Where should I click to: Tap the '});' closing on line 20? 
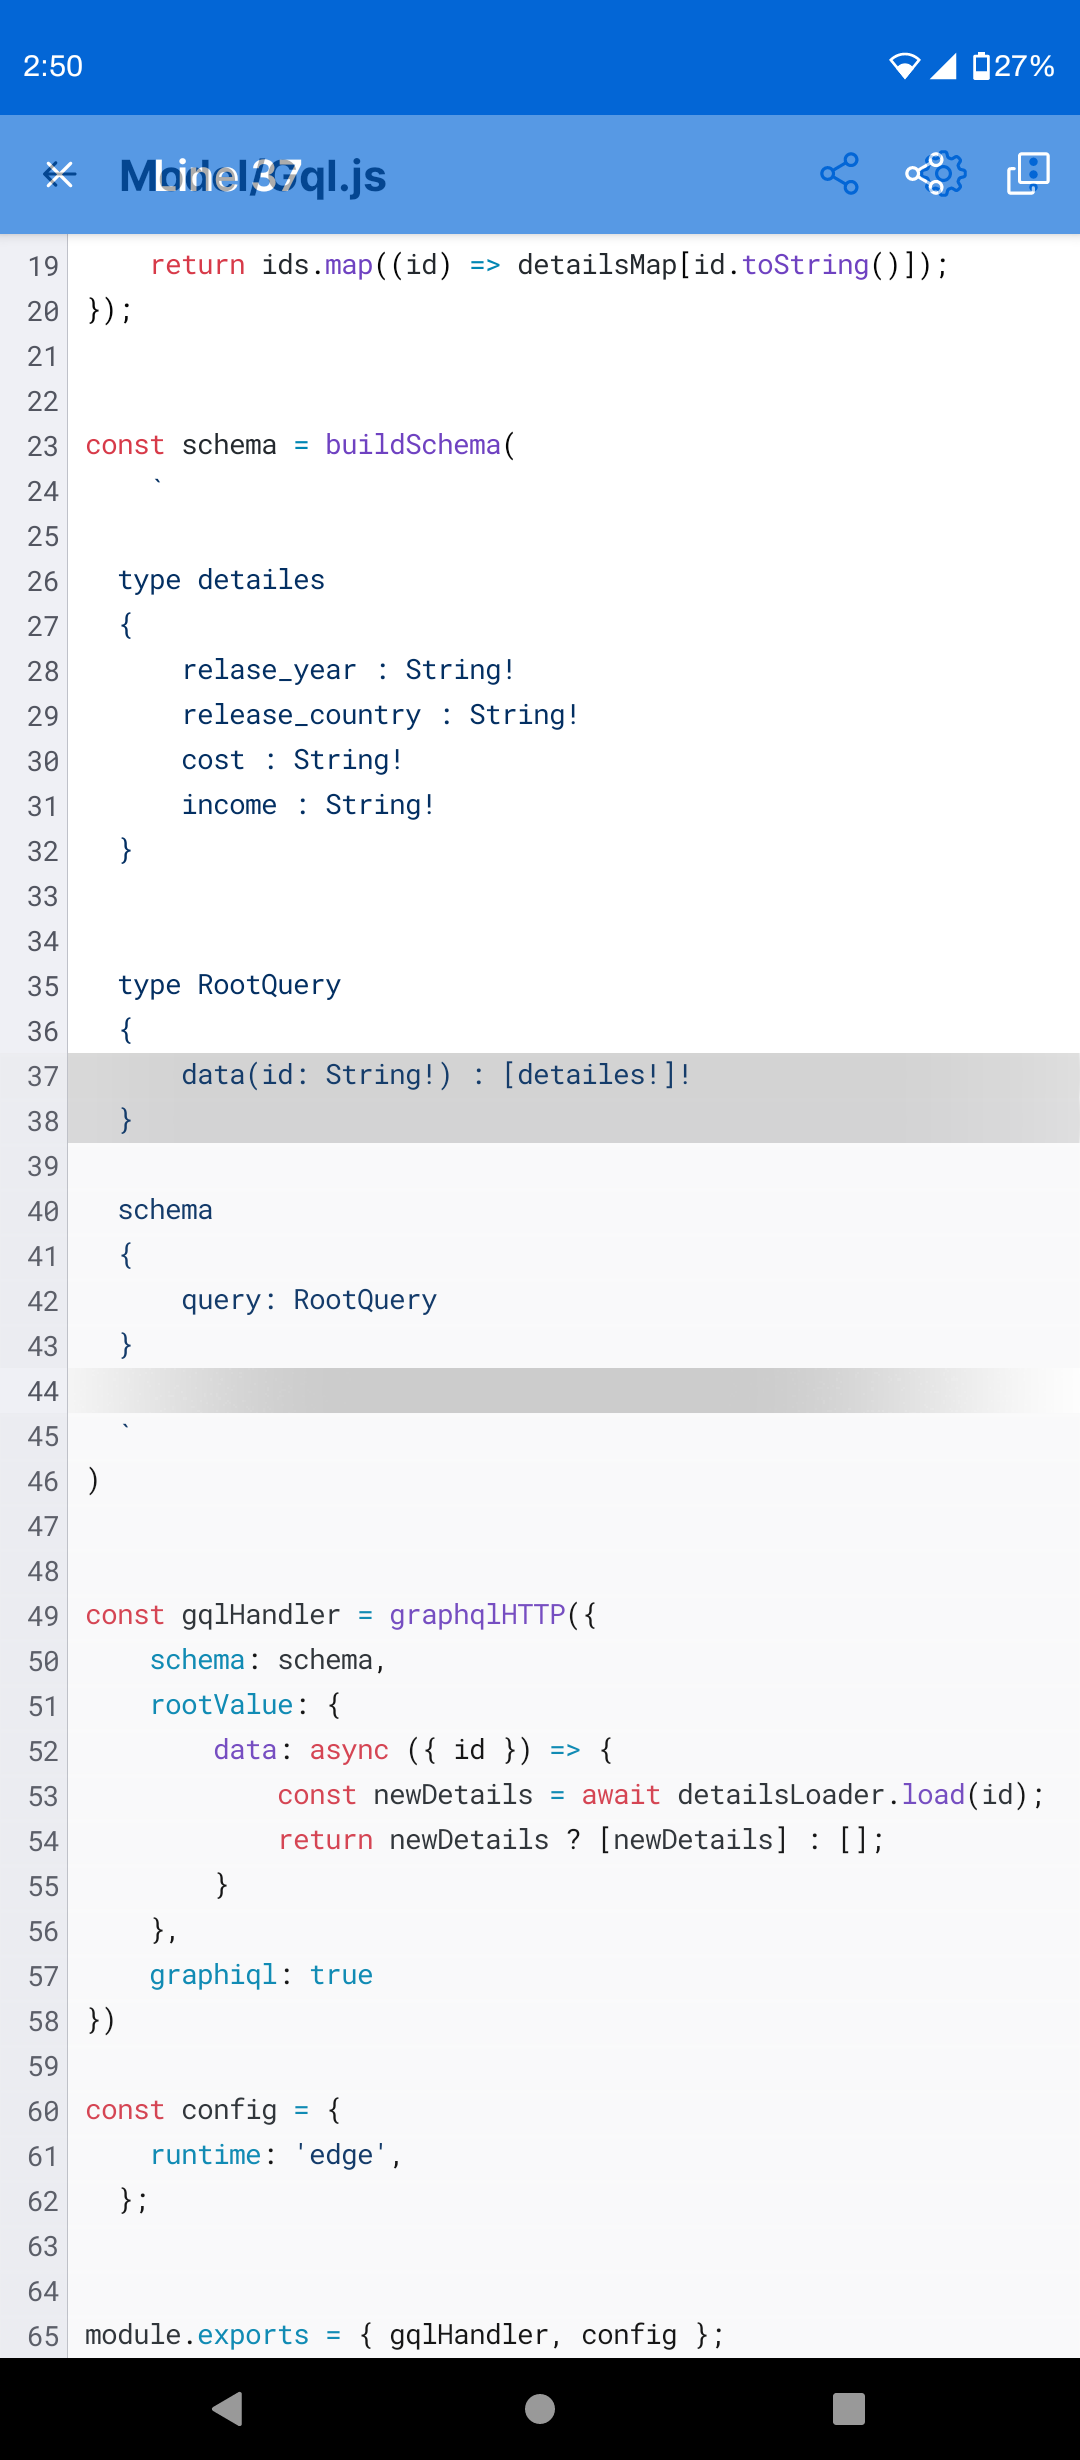tap(109, 310)
